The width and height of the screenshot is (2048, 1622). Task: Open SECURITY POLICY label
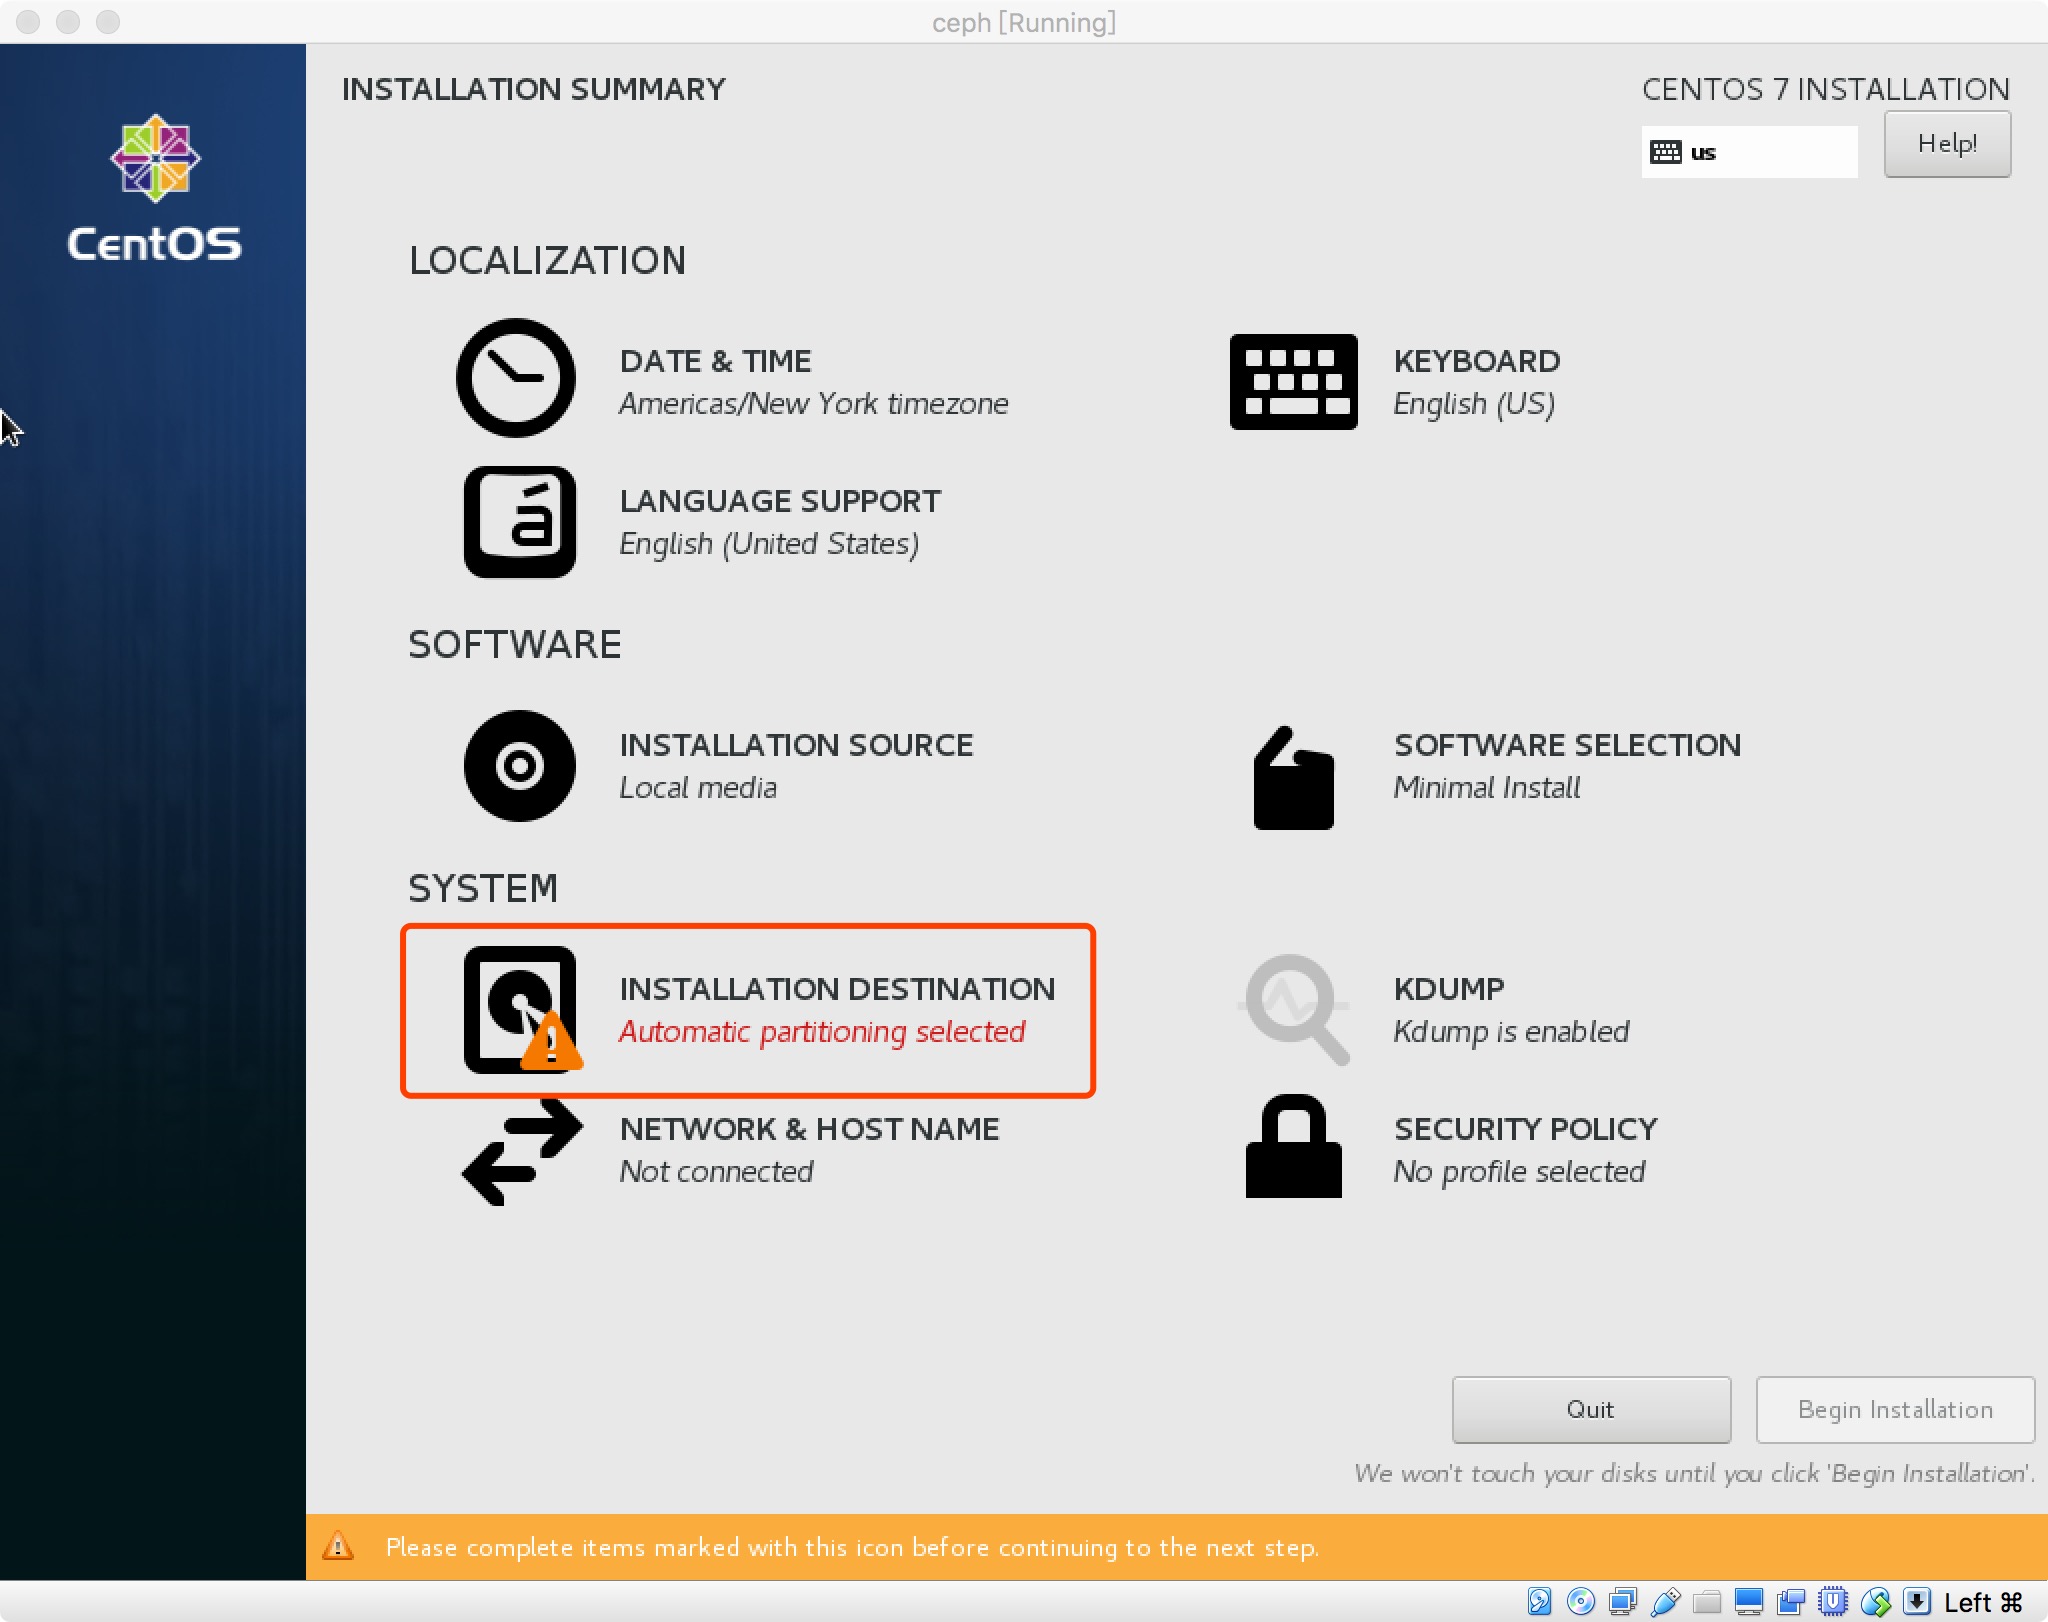coord(1525,1129)
